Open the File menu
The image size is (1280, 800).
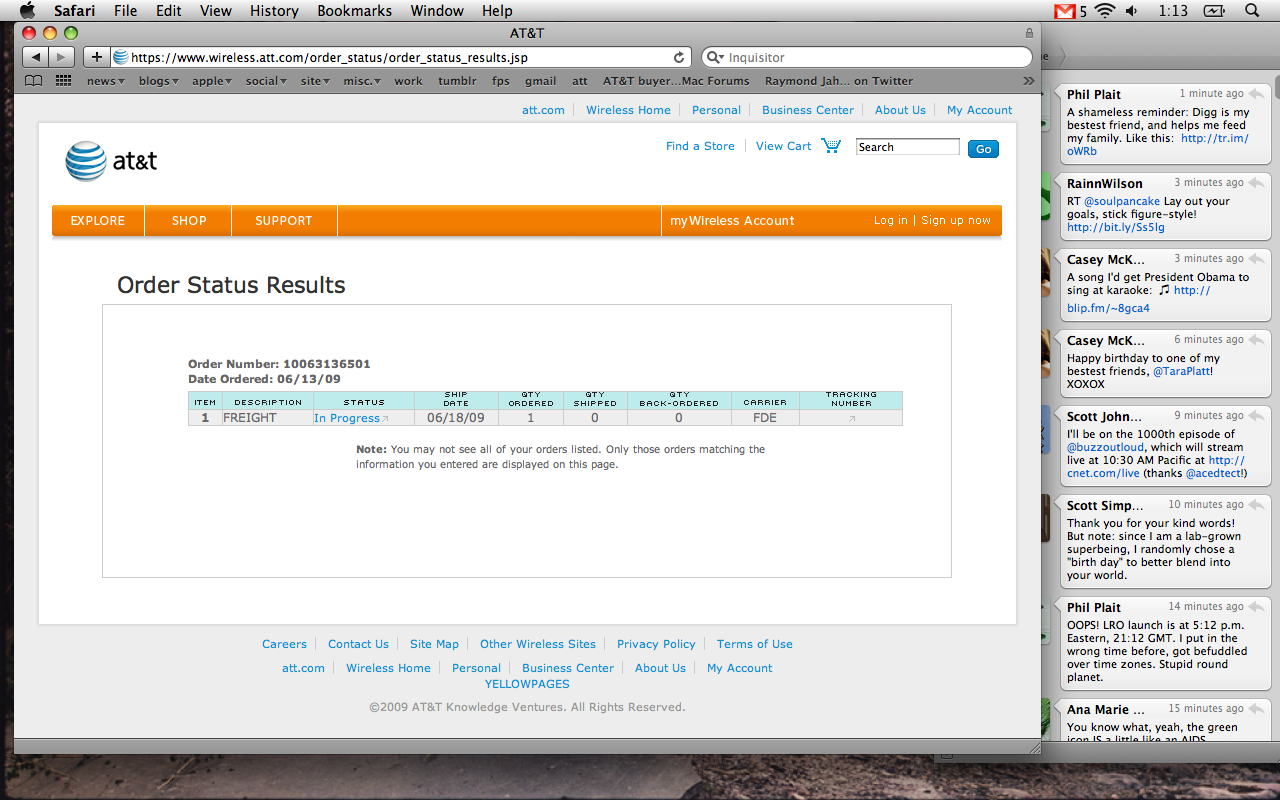(126, 11)
